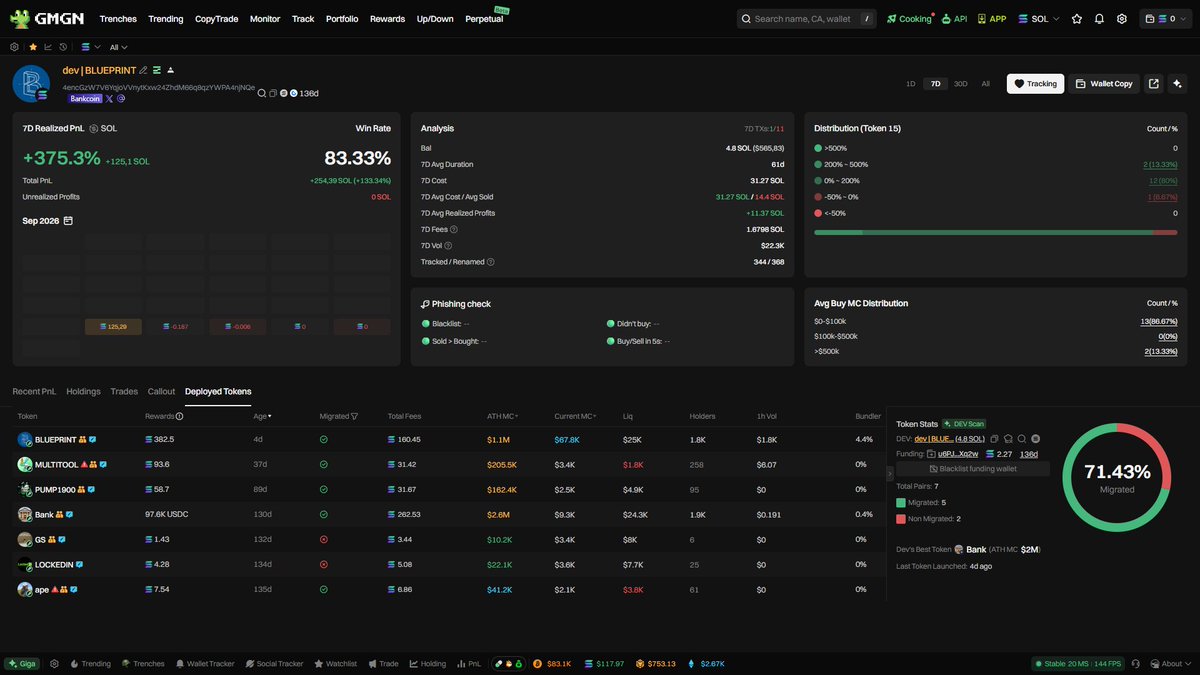Open the APP download link
The image size is (1200, 675).
[992, 19]
